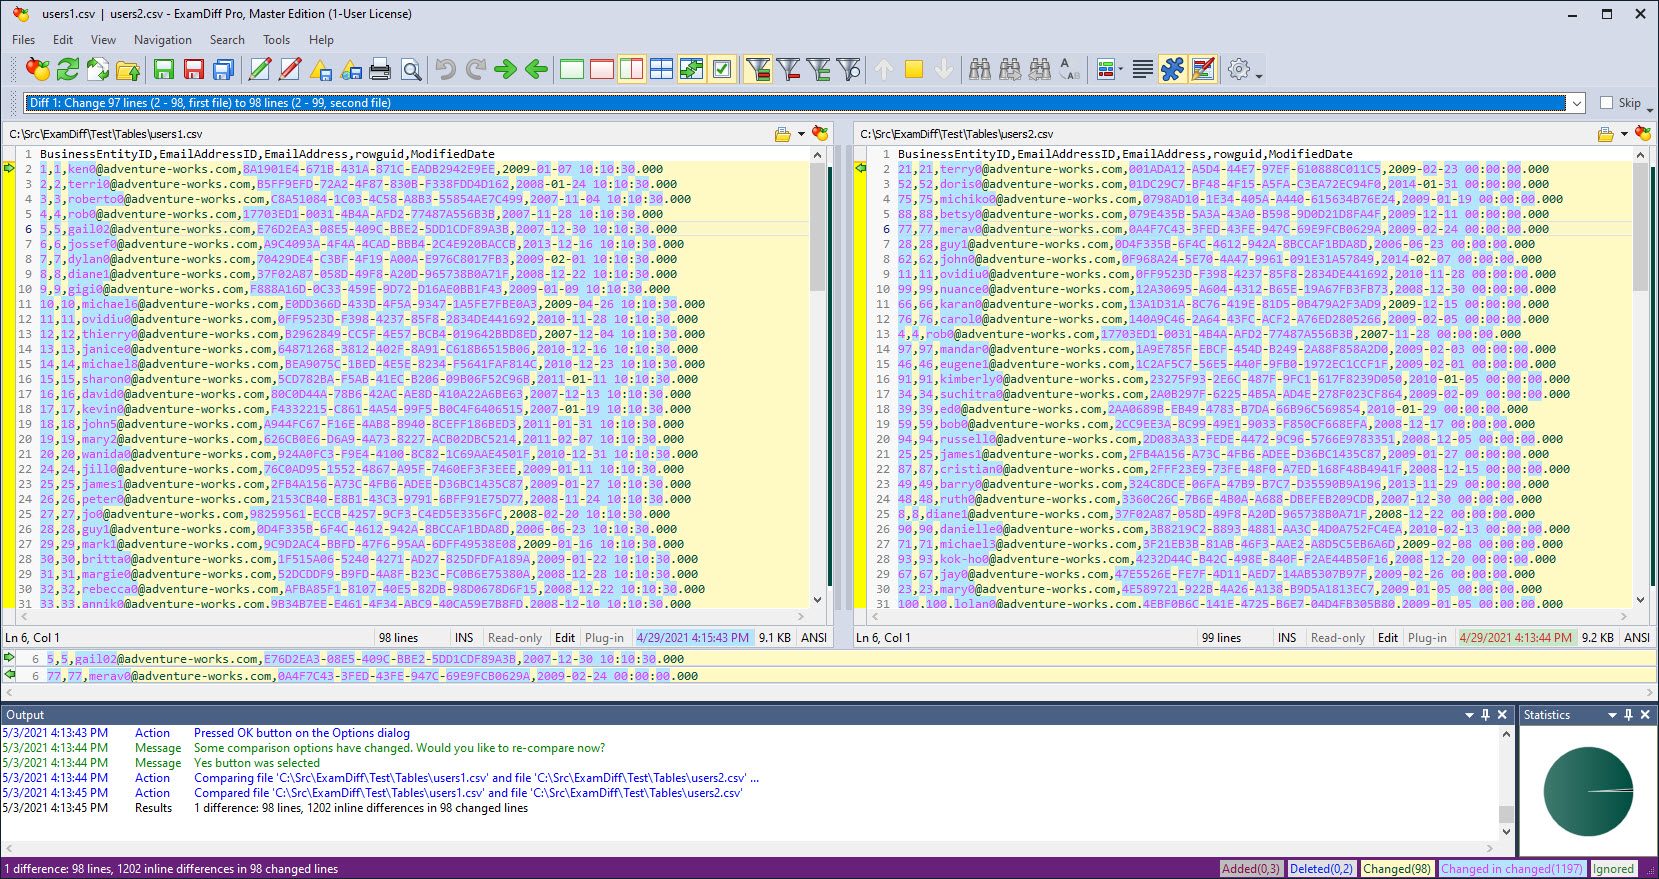Click the Find Next binoculars icon
1659x879 pixels.
tap(1010, 69)
